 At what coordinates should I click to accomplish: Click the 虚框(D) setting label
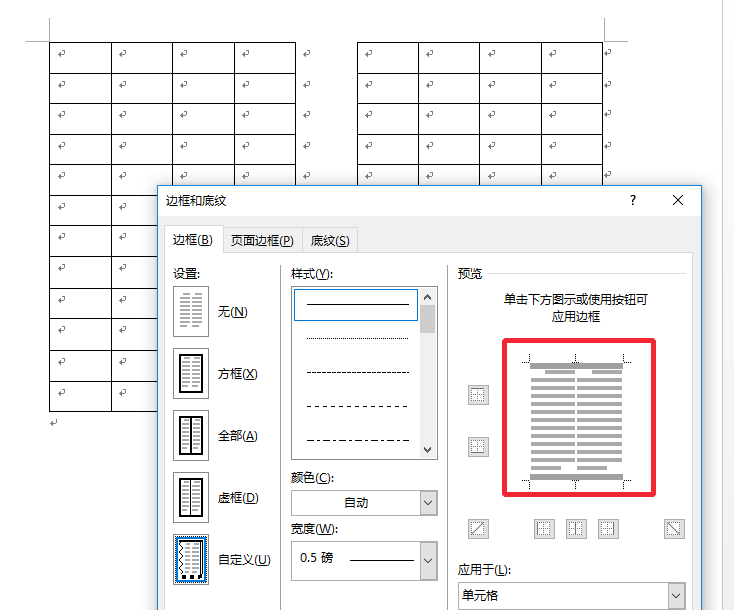[x=238, y=498]
